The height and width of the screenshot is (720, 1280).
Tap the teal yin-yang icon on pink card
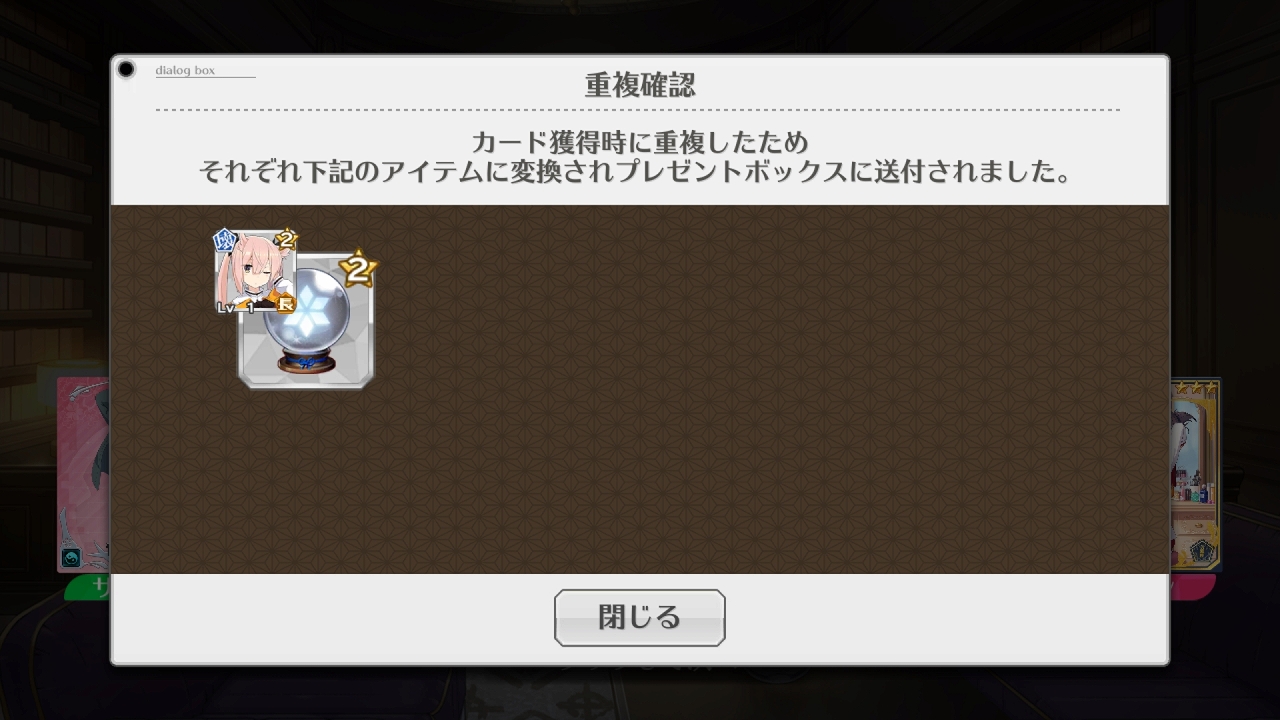pyautogui.click(x=71, y=558)
